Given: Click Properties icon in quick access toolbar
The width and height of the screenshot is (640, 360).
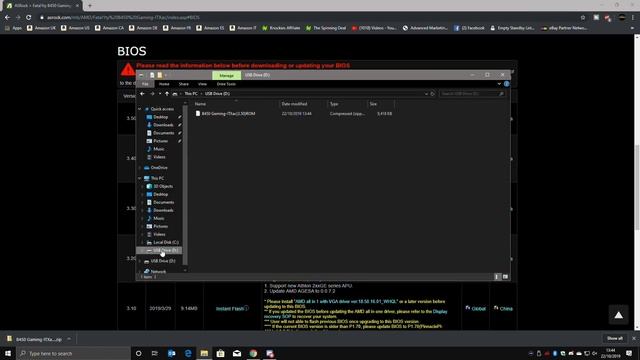Looking at the screenshot, I should 152,75.
